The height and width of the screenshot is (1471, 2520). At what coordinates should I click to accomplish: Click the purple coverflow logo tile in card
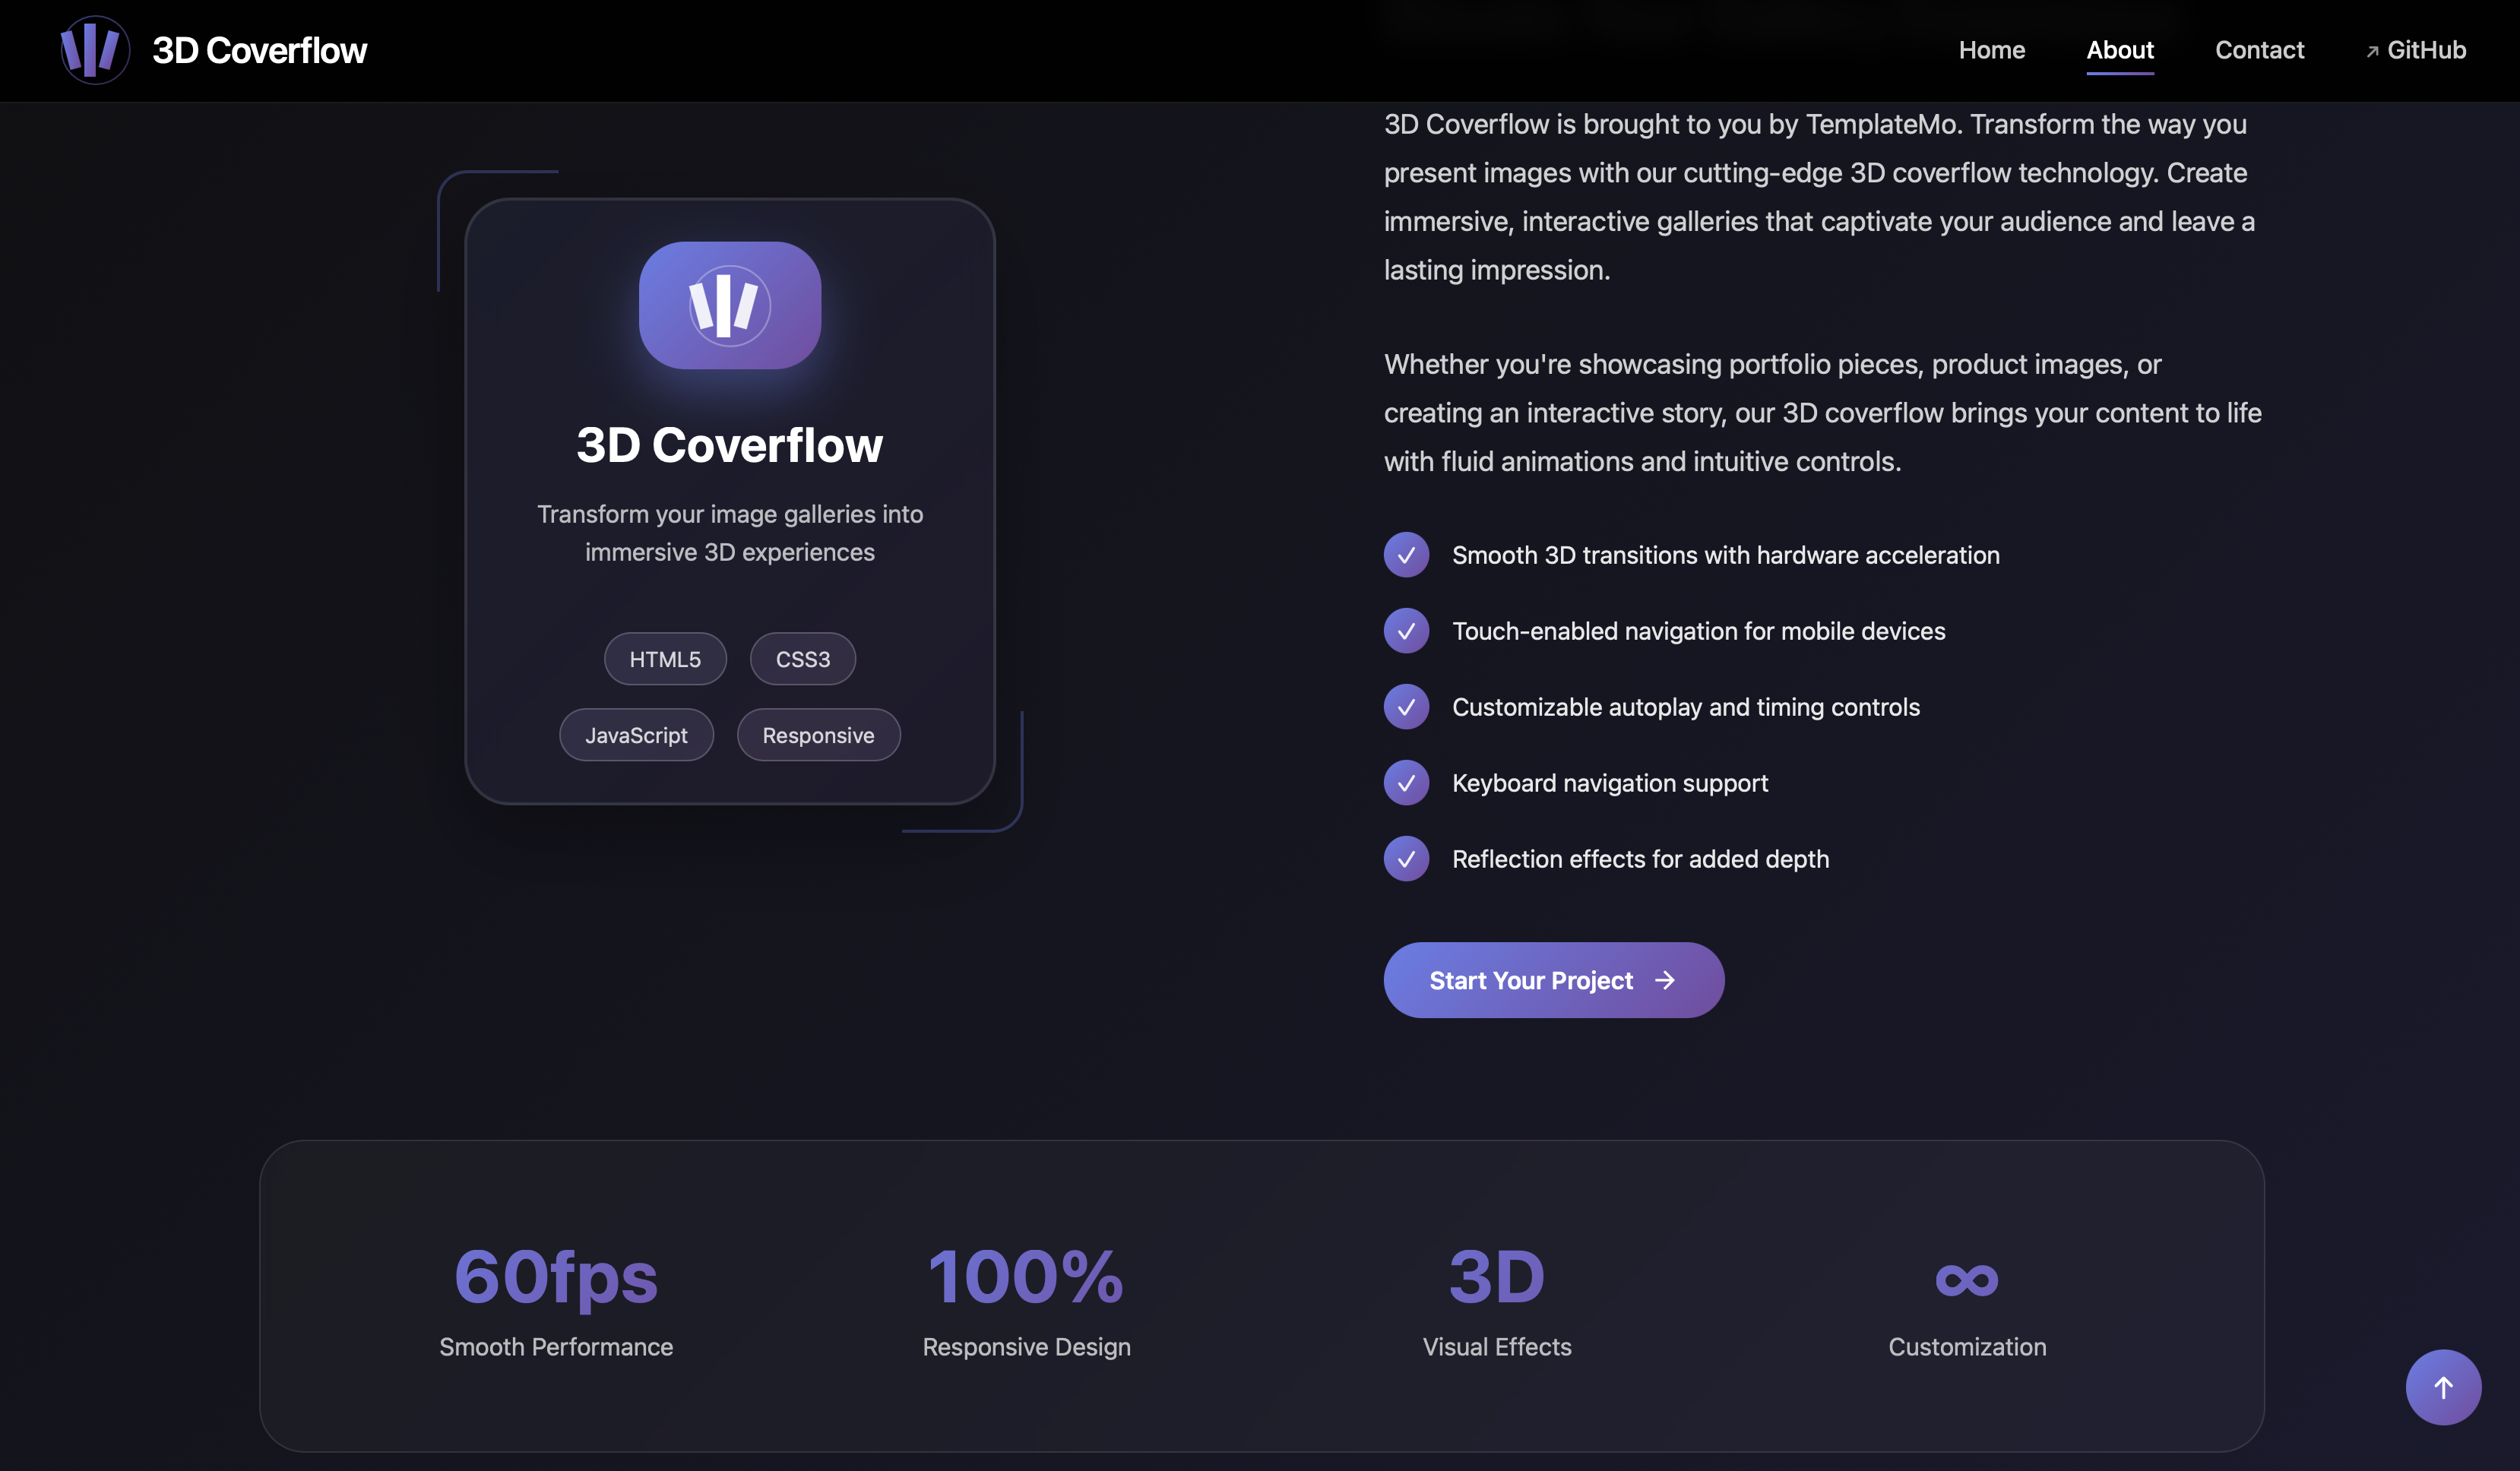730,305
